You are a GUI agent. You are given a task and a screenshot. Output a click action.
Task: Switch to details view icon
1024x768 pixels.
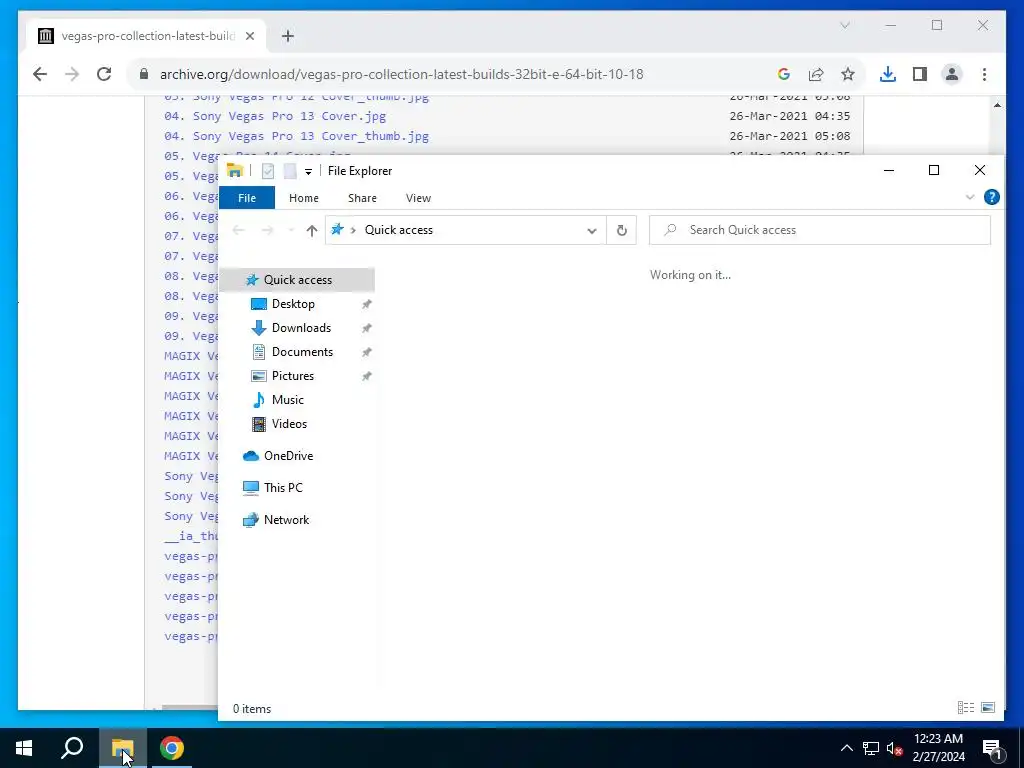(x=966, y=707)
